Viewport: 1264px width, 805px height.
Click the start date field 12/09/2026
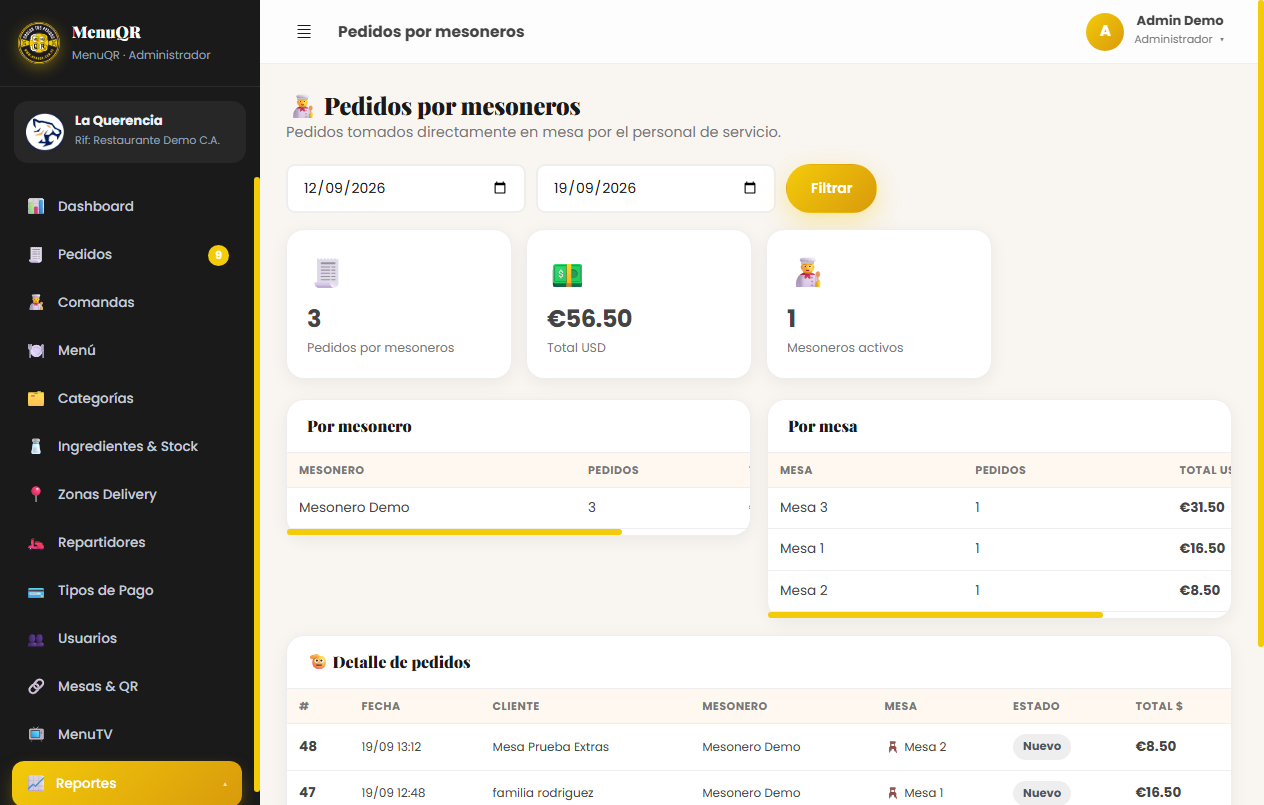click(x=406, y=188)
